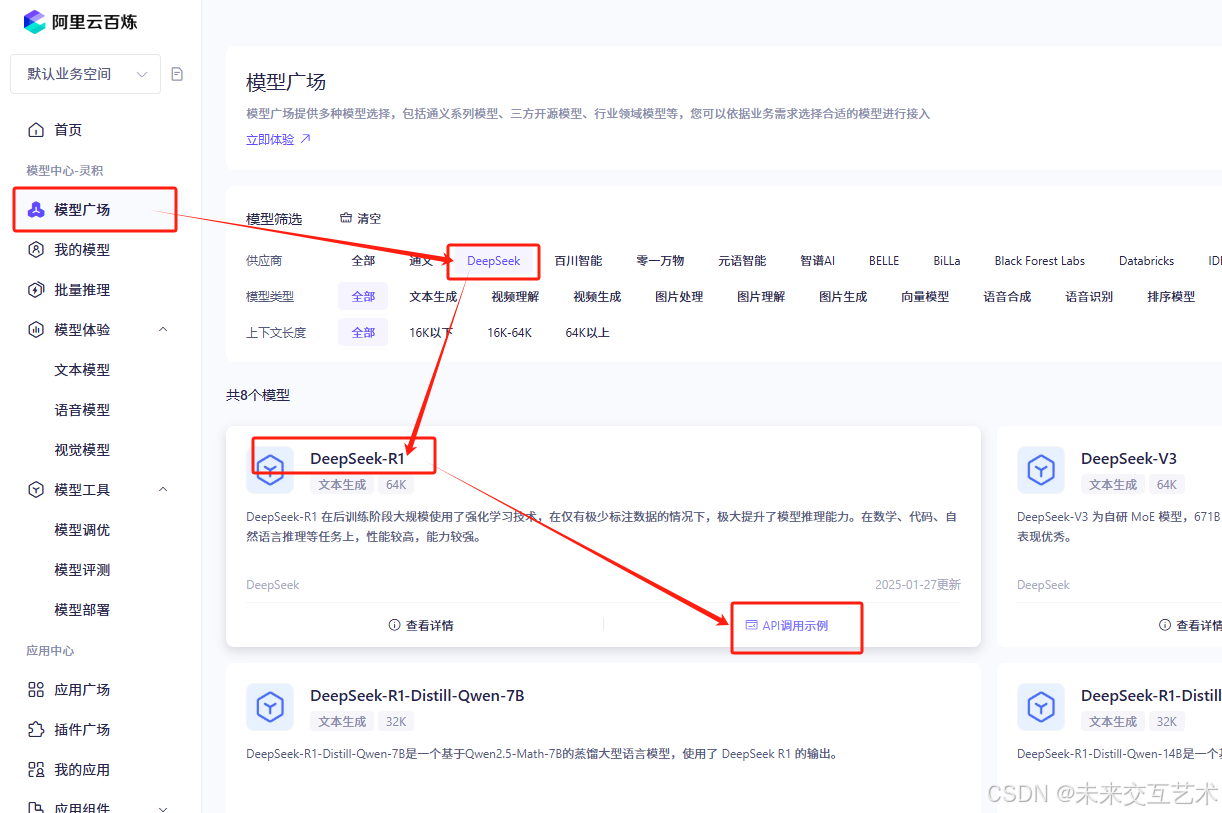Filter by 视频生成 model type
Image resolution: width=1222 pixels, height=813 pixels.
[597, 297]
